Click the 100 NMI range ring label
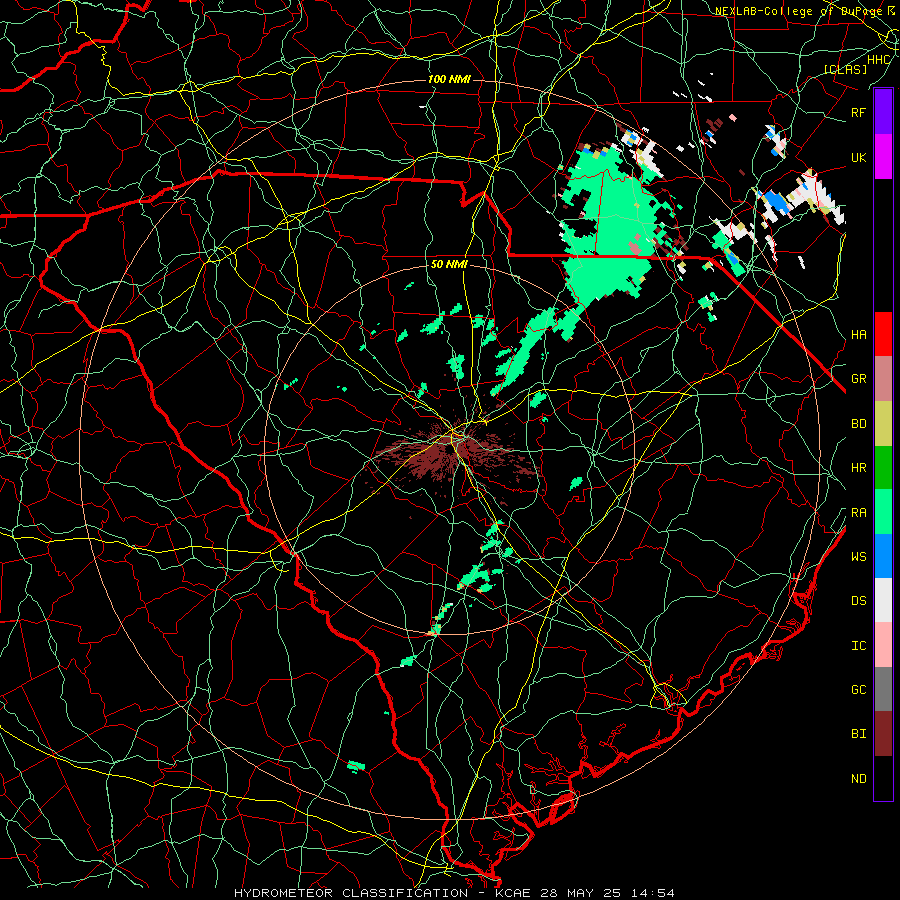Viewport: 900px width, 900px height. coord(449,79)
